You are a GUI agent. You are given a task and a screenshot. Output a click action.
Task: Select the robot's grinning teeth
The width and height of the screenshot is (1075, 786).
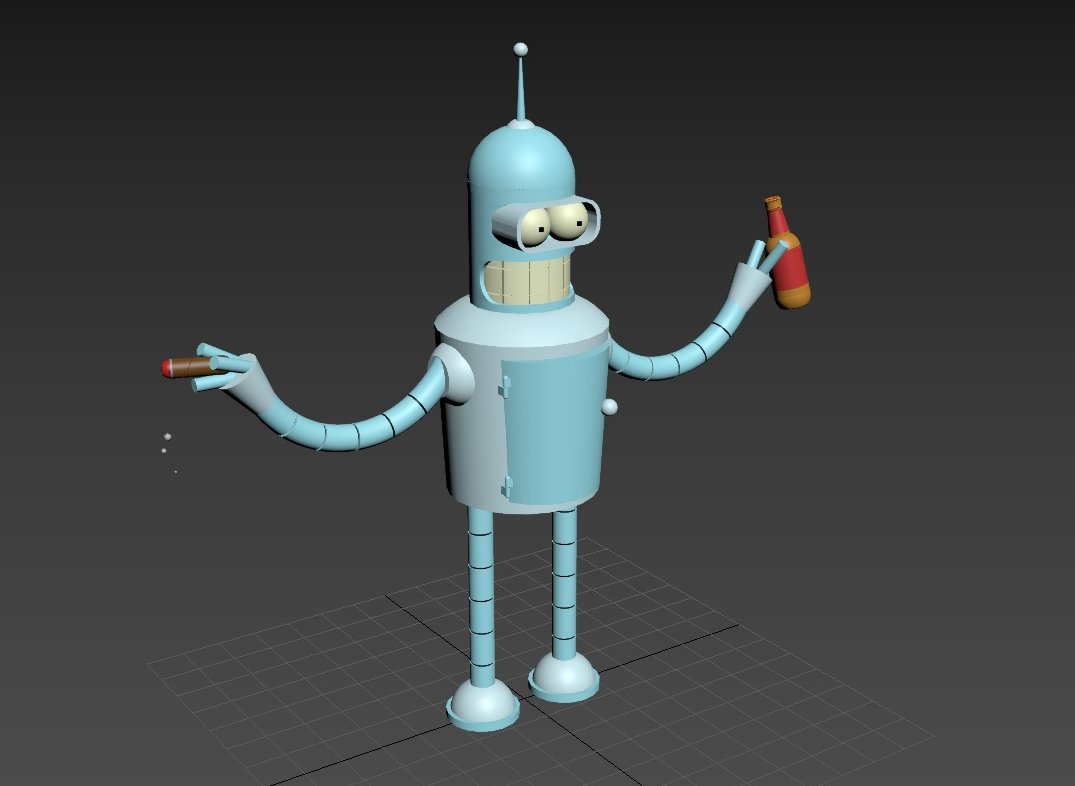point(528,282)
